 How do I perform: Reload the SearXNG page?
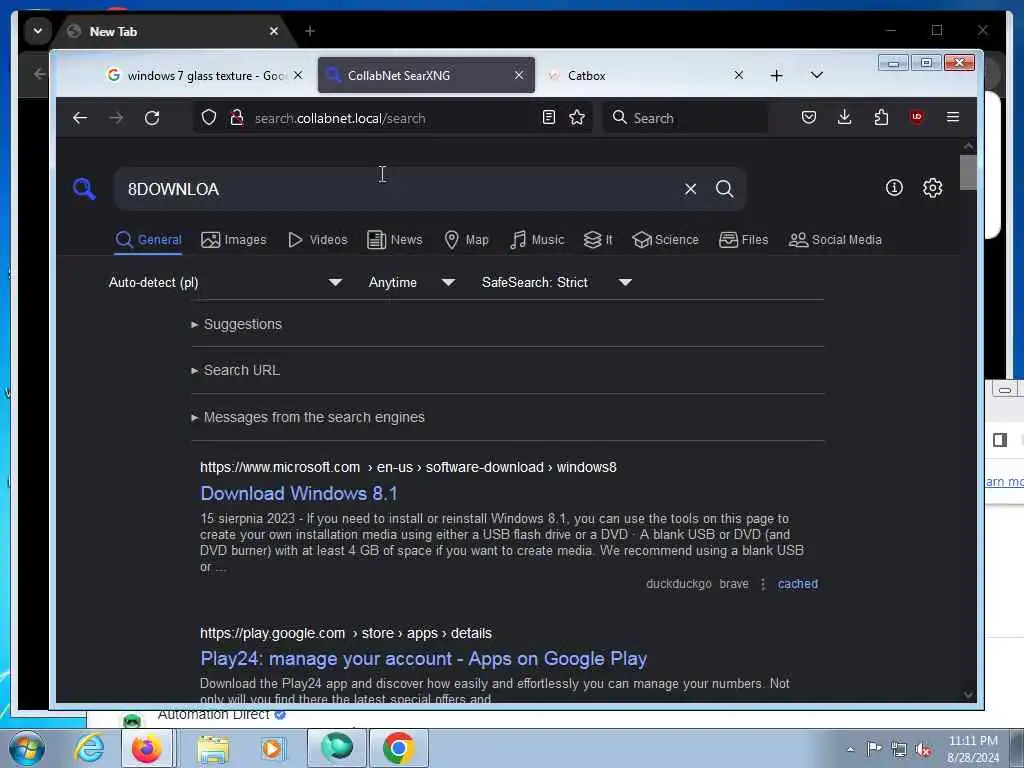click(x=152, y=118)
